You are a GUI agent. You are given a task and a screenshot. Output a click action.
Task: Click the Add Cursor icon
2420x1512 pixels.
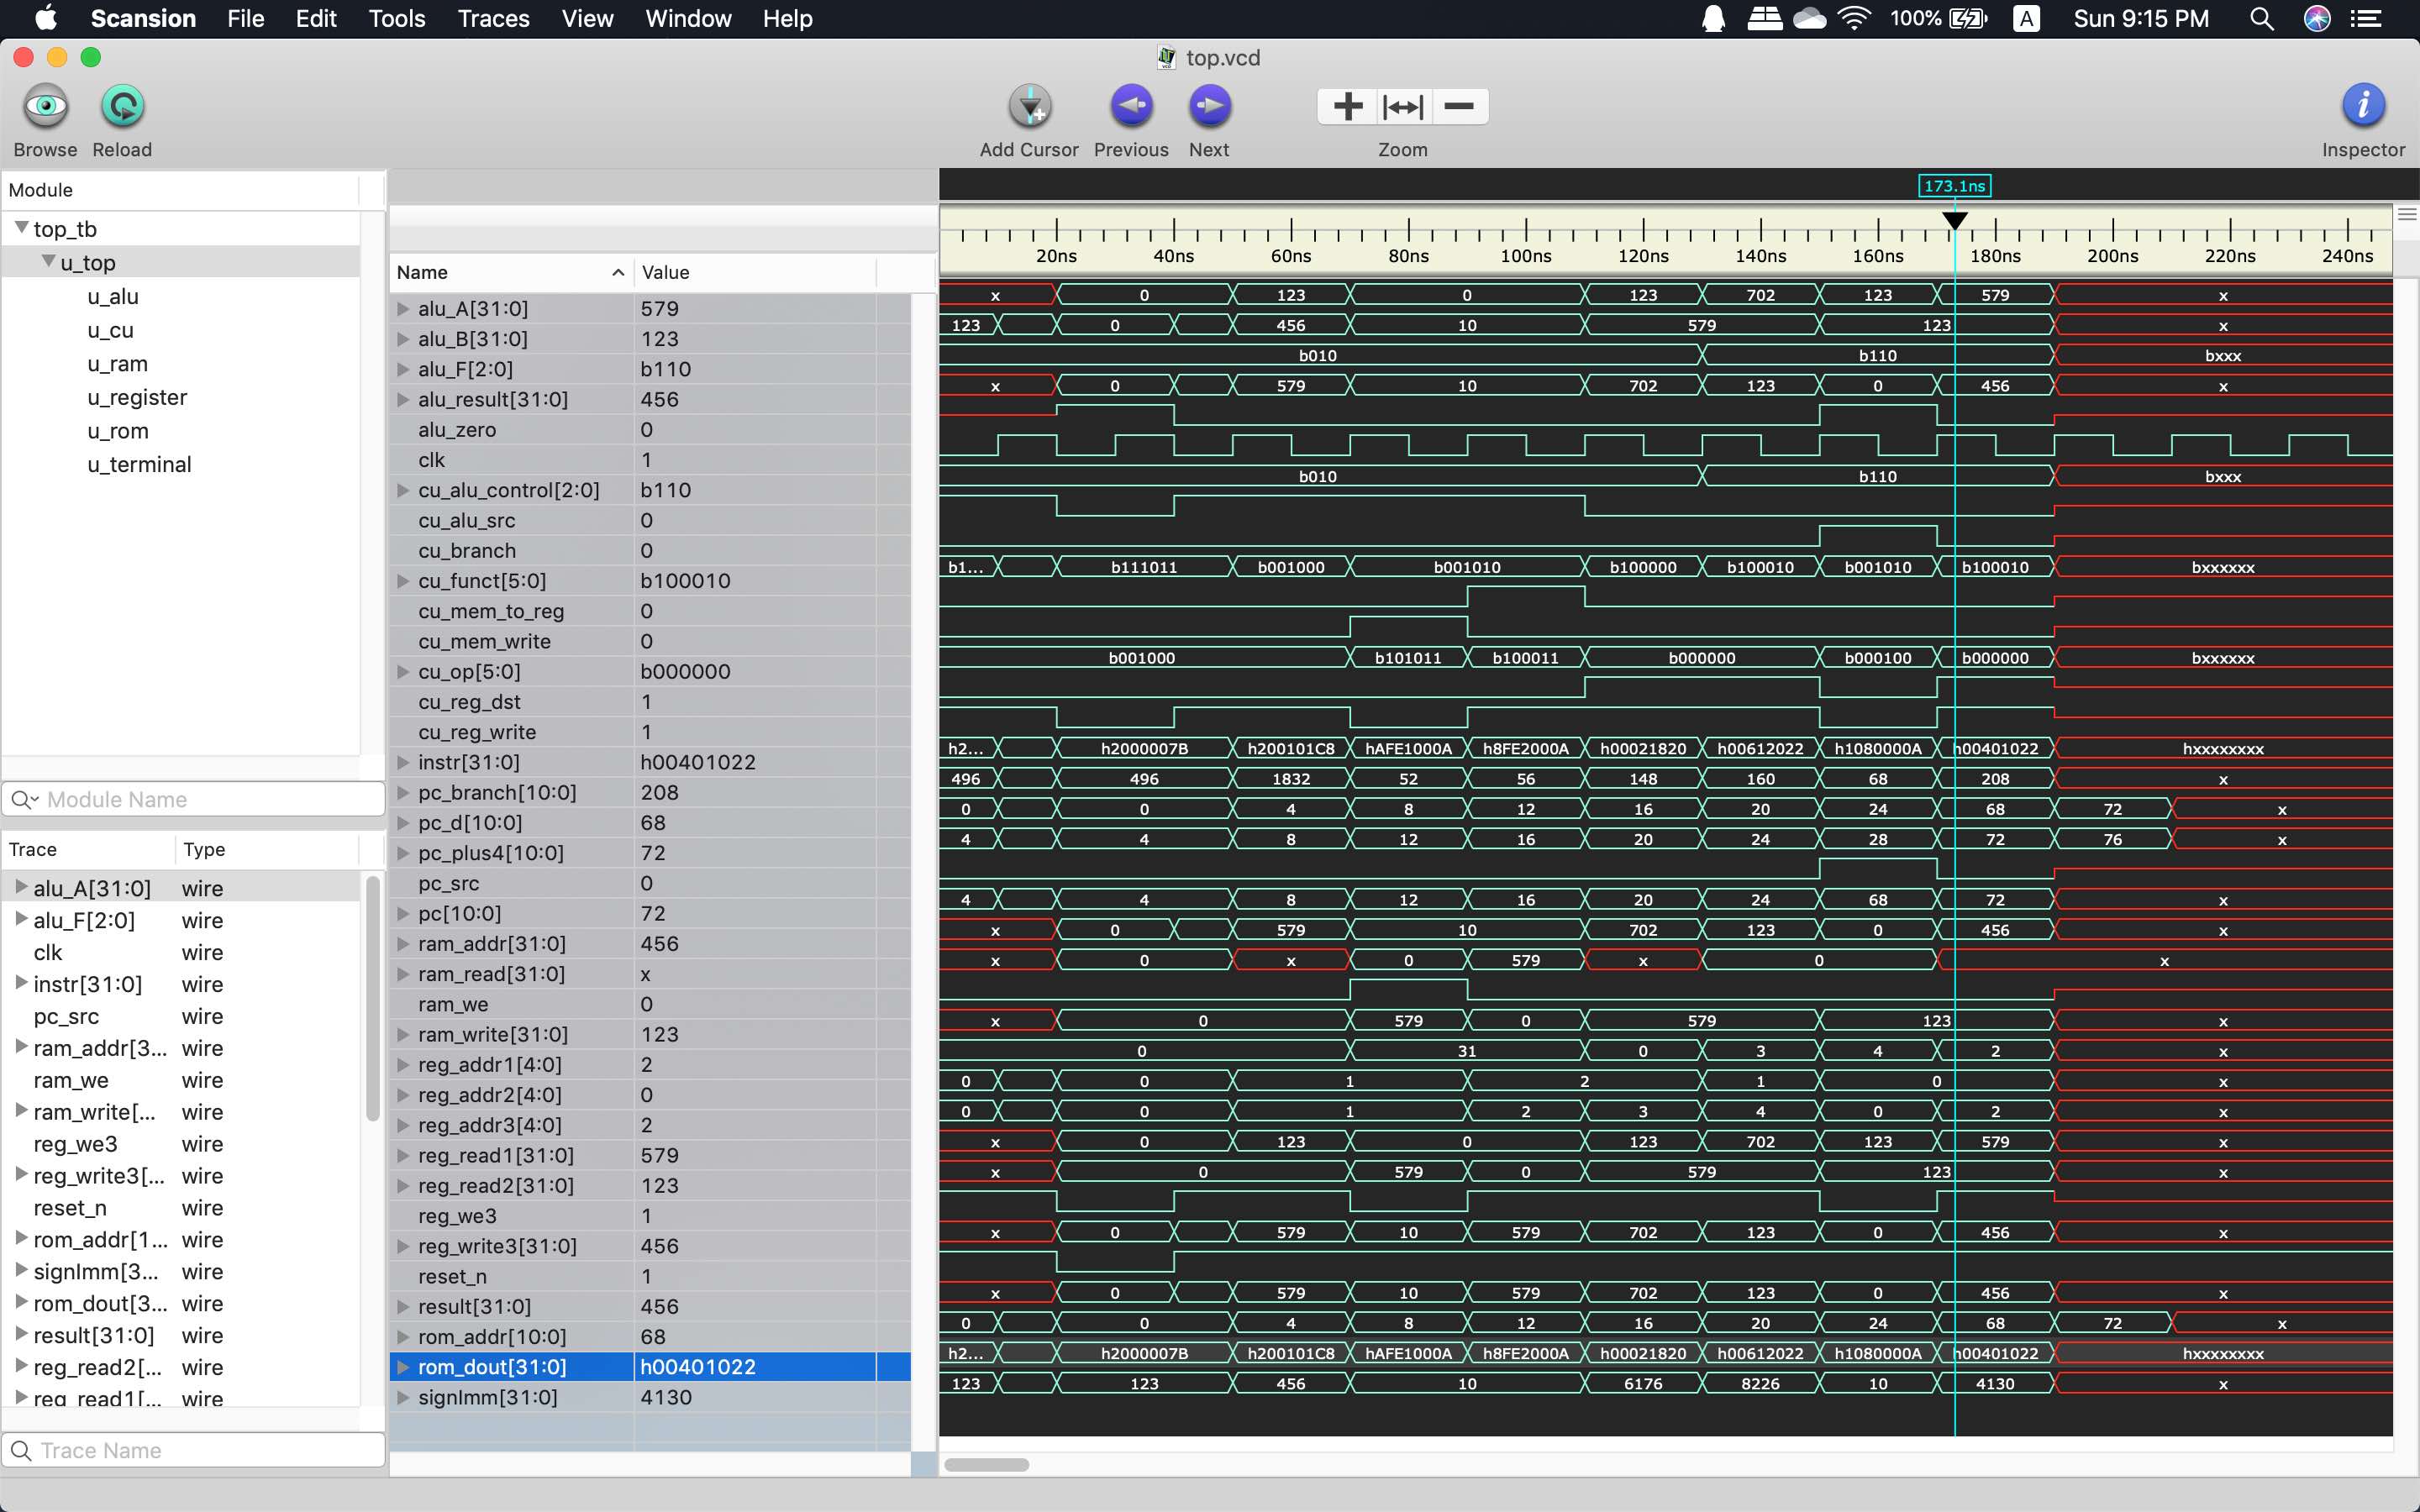pos(1029,106)
